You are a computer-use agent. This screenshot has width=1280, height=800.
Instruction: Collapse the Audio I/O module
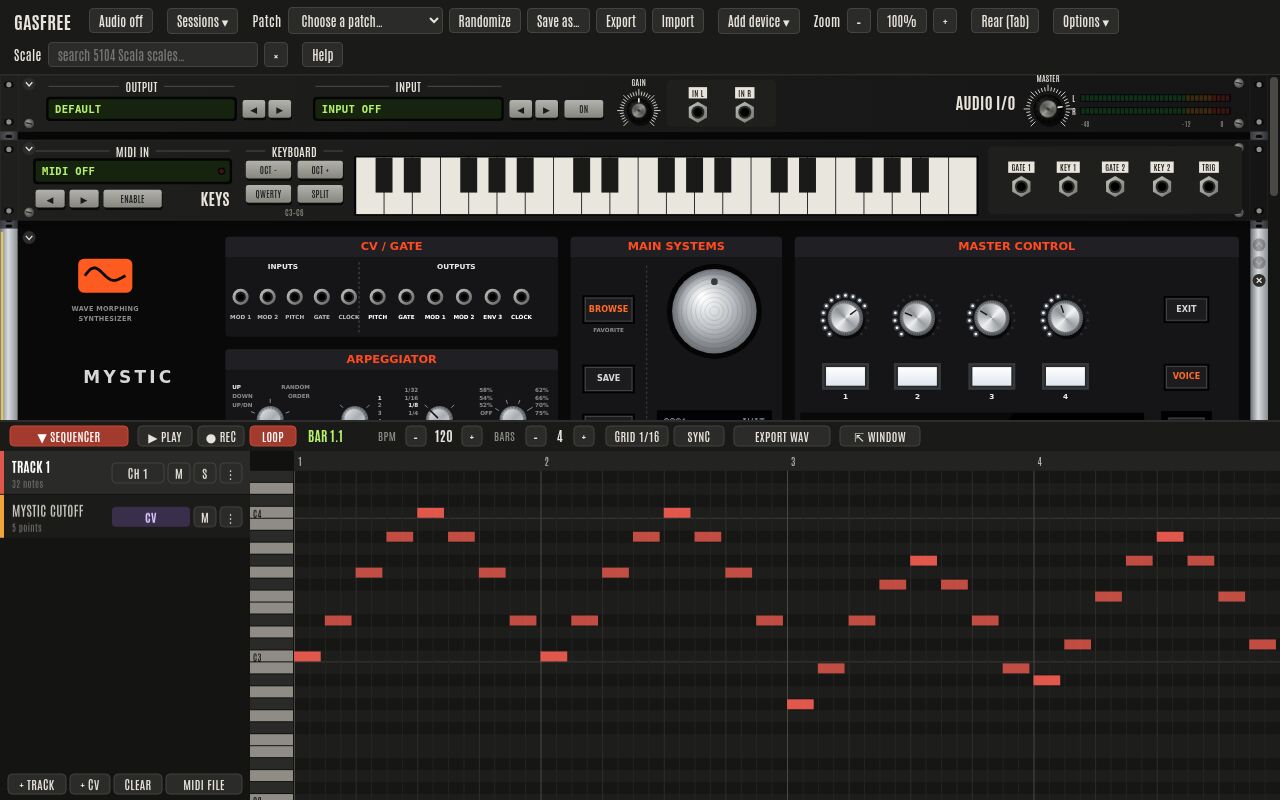[x=29, y=85]
